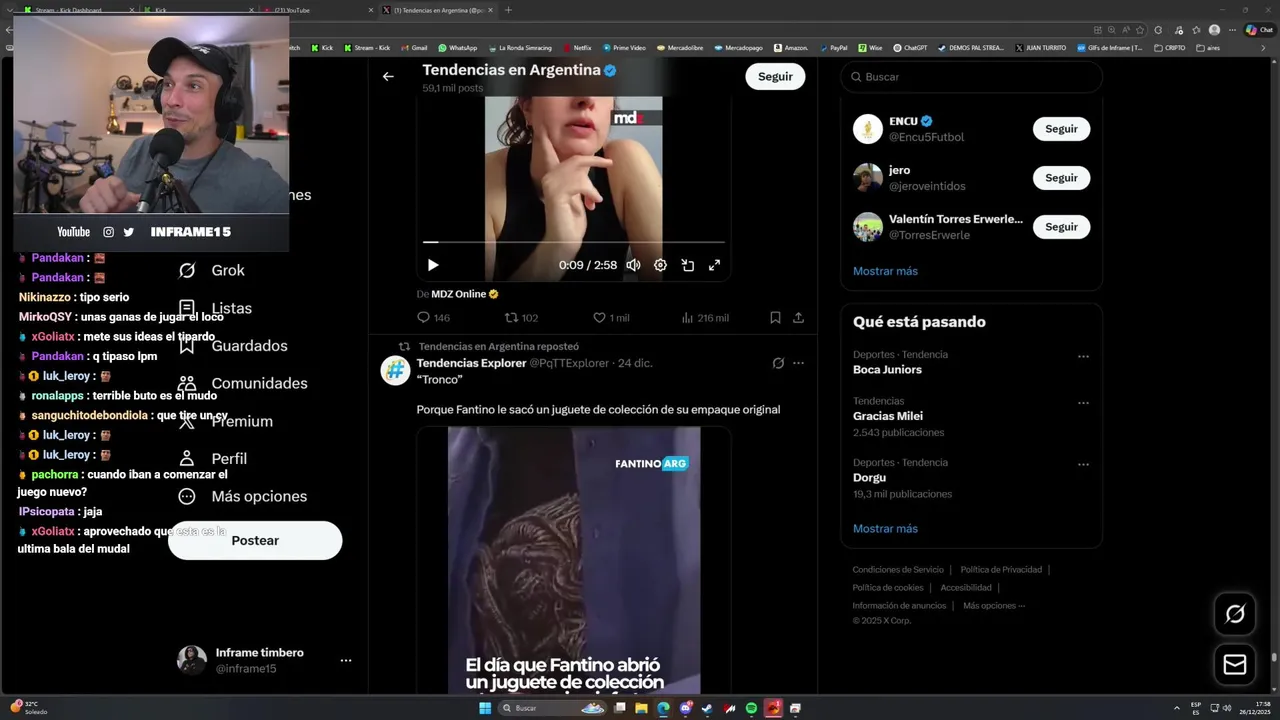Open Grok in the sidebar
Image resolution: width=1280 pixels, height=720 pixels.
coord(211,270)
